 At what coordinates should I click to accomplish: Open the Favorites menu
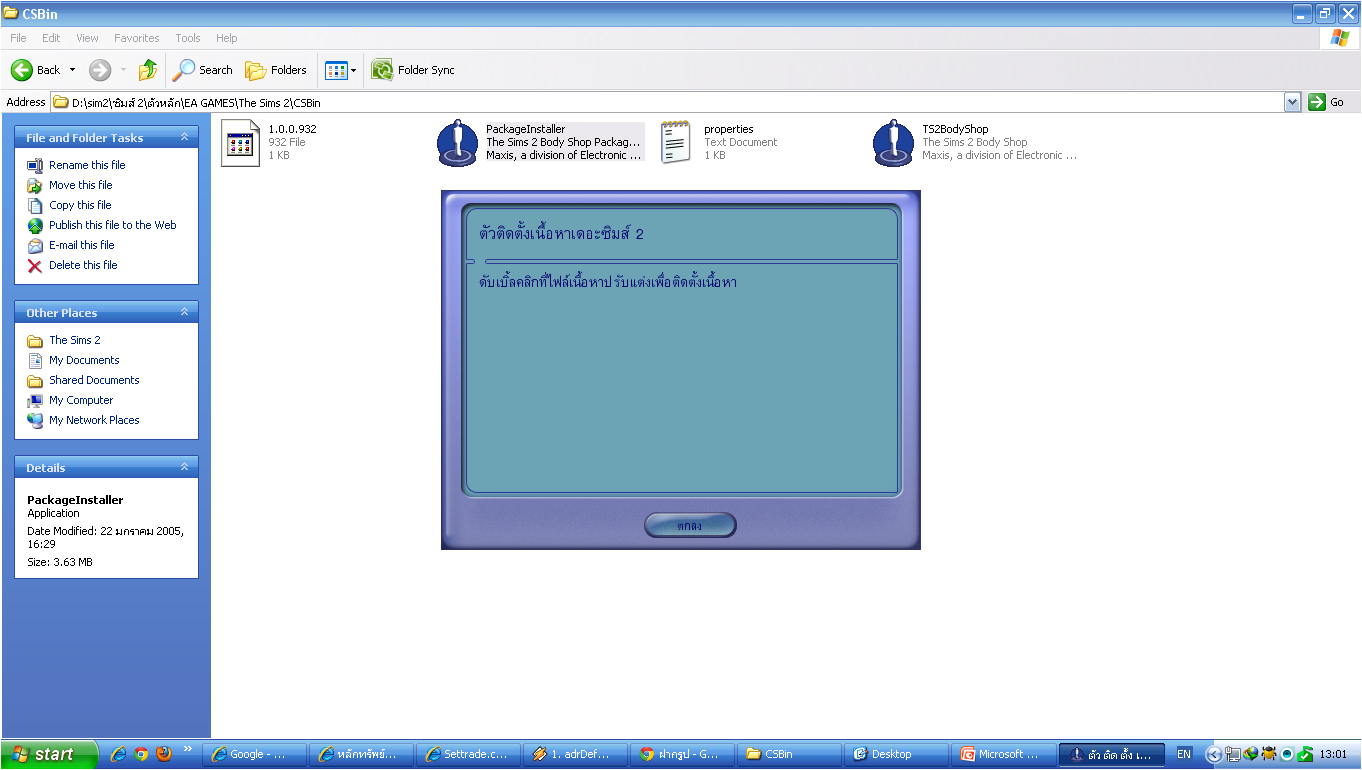137,38
